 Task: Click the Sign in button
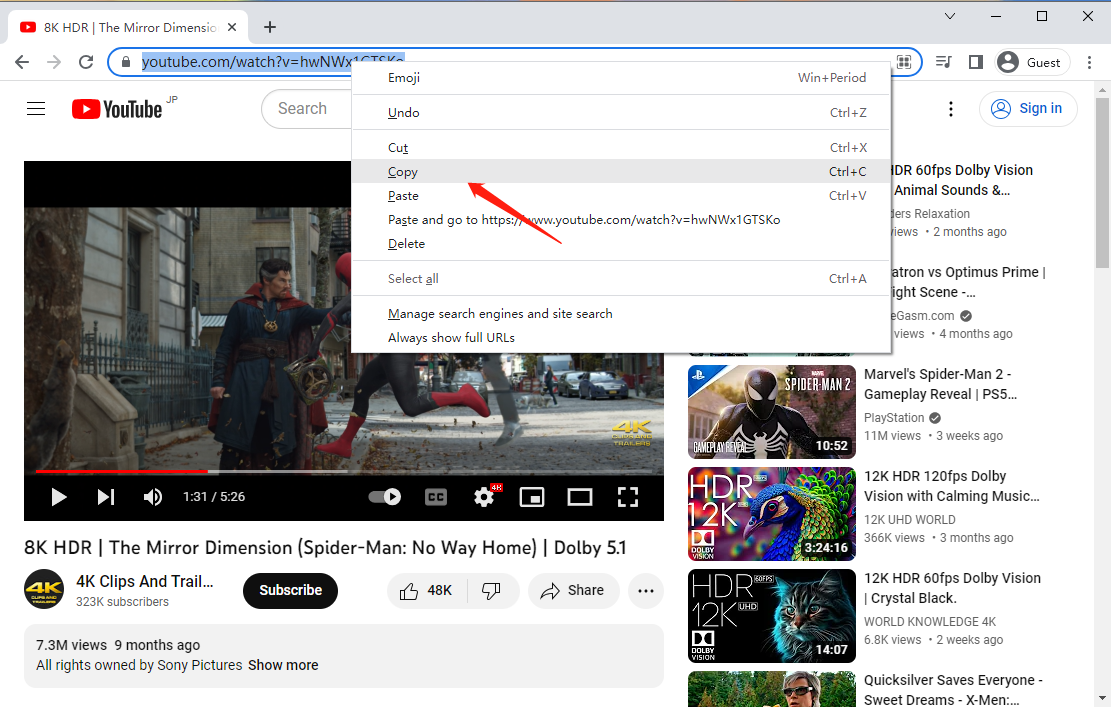[1028, 108]
